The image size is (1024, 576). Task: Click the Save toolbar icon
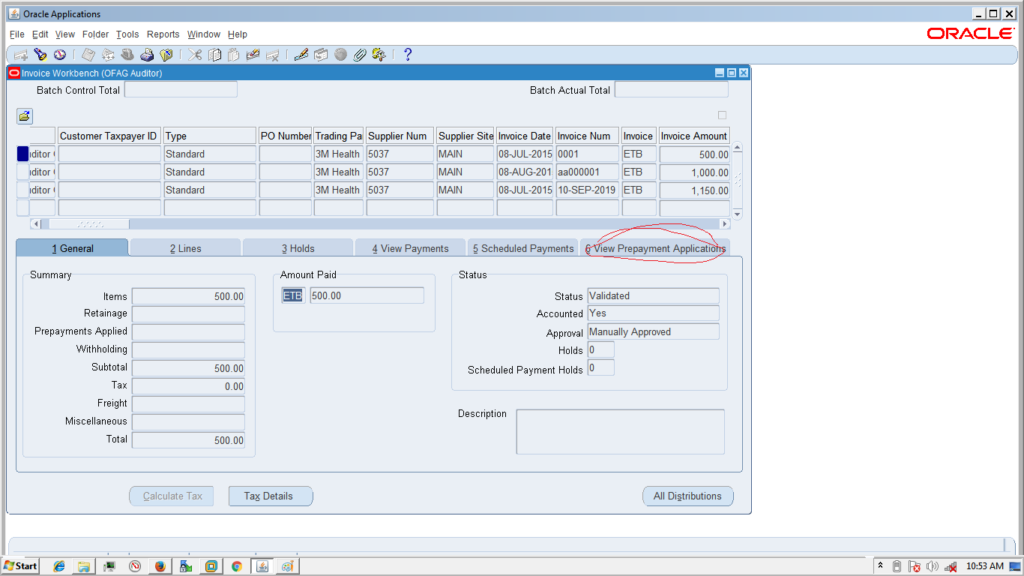click(x=88, y=55)
